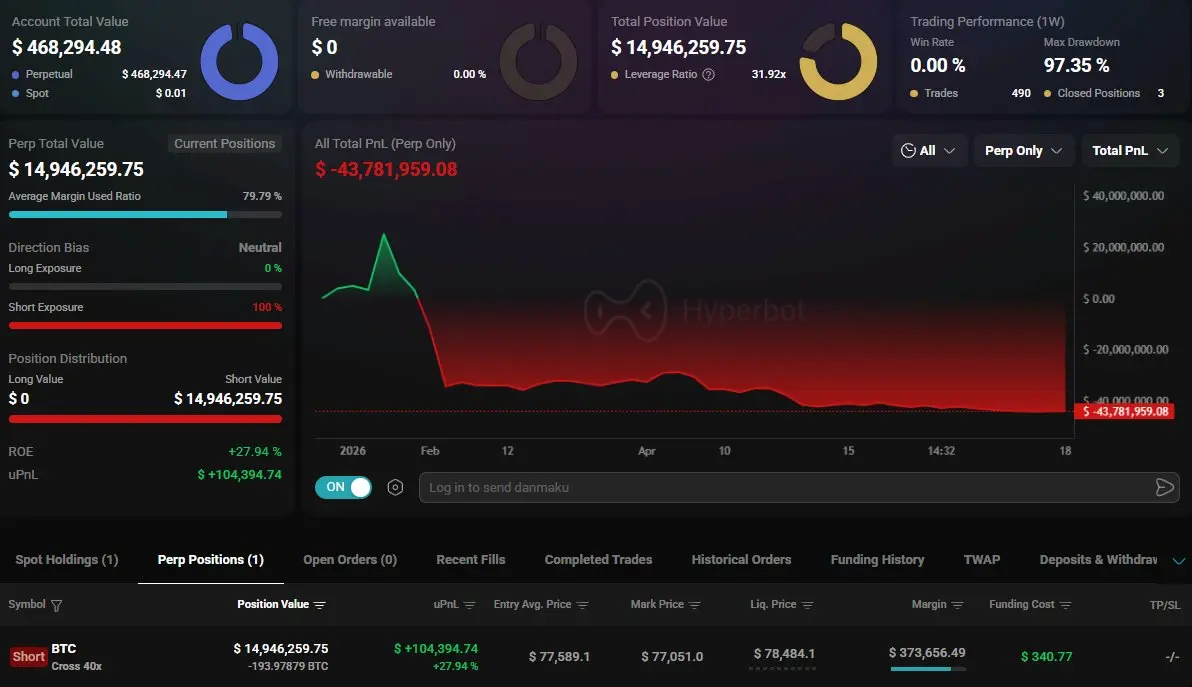Click the Short Exposure red bar
Viewport: 1192px width, 687px height.
[x=145, y=326]
